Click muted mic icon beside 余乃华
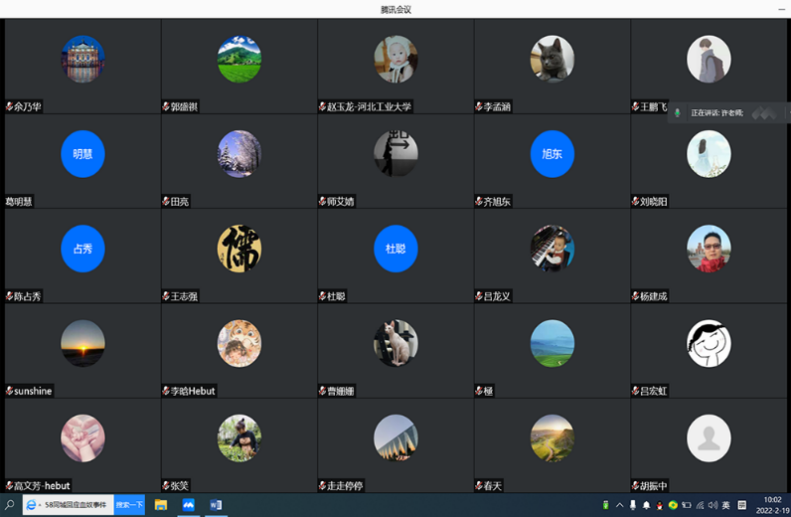The height and width of the screenshot is (517, 791). [10, 106]
